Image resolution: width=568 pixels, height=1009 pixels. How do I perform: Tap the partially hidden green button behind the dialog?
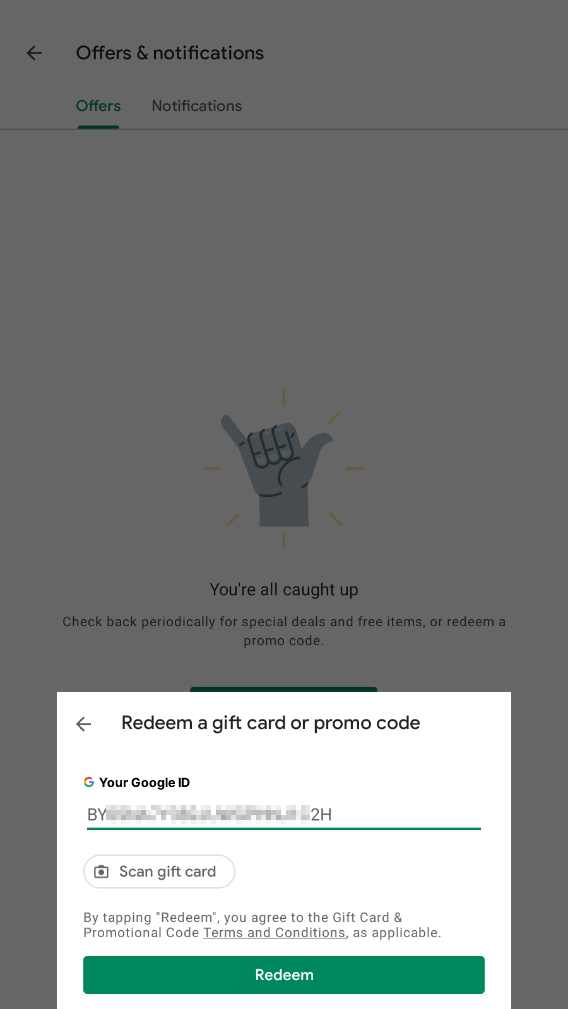[x=284, y=689]
